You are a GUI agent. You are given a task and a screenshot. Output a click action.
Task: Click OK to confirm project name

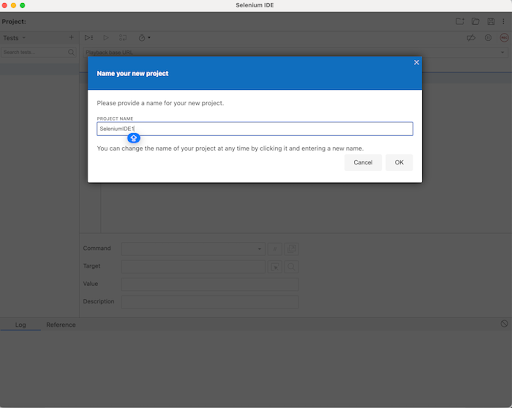(399, 162)
